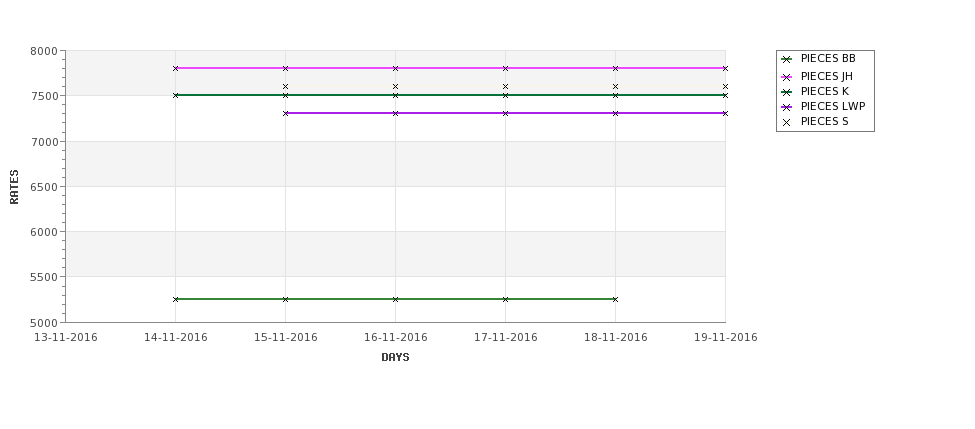The image size is (975, 429).
Task: Click the 6500 y-axis tick label
Action: pos(44,187)
